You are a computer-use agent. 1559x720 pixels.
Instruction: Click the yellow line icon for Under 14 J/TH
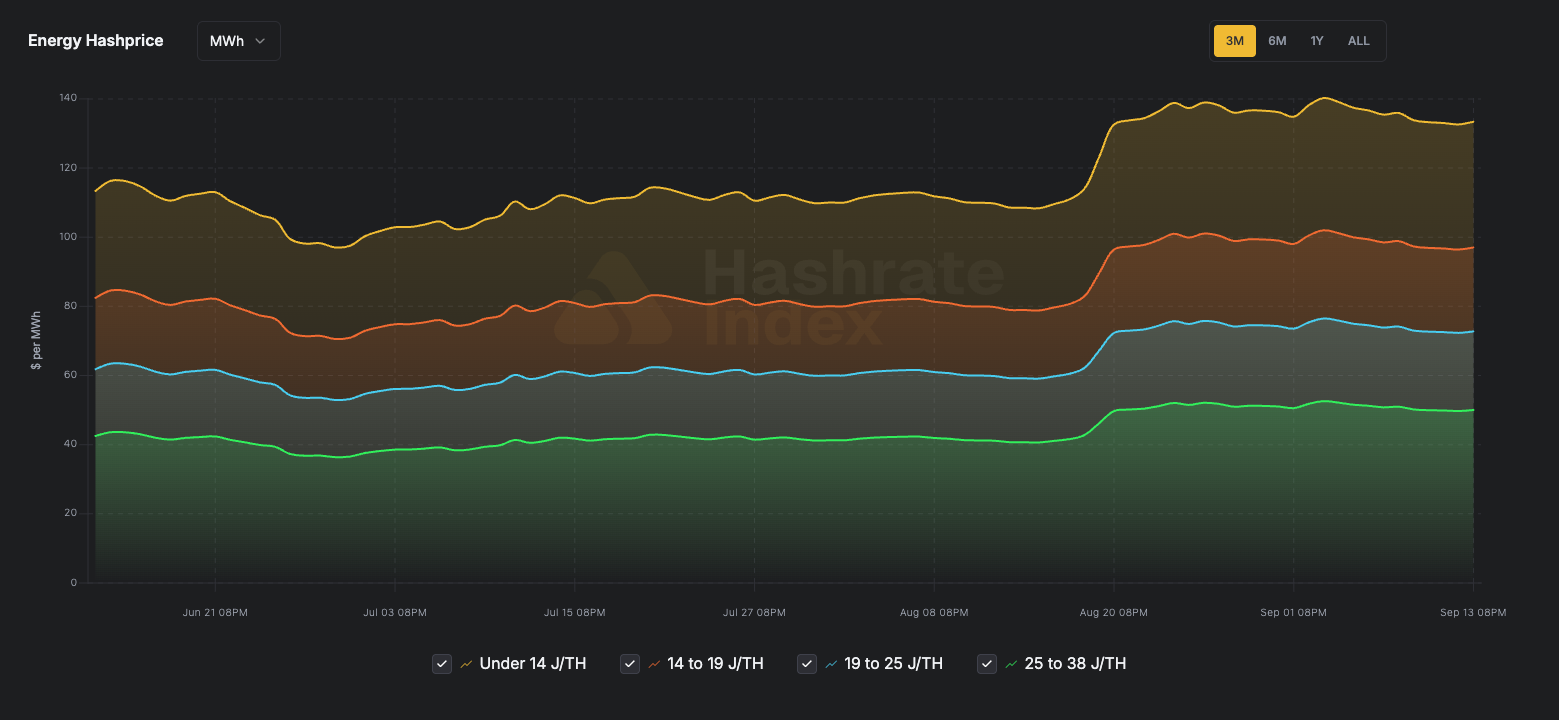(x=466, y=664)
